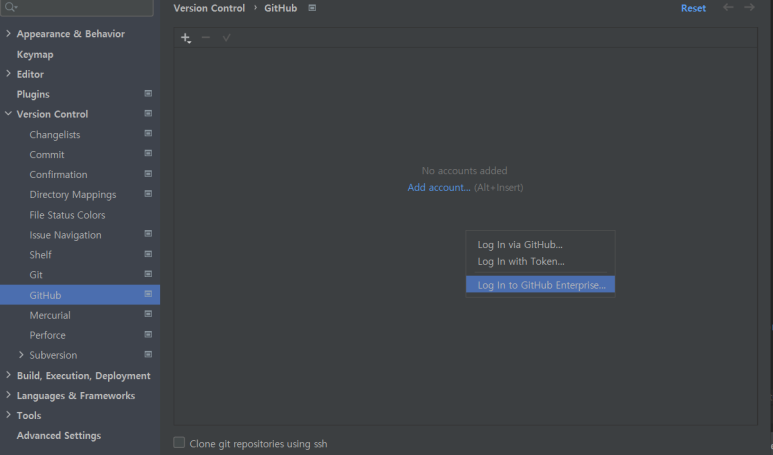The height and width of the screenshot is (455, 773).
Task: Click project icon next to Changelists
Action: tap(148, 133)
